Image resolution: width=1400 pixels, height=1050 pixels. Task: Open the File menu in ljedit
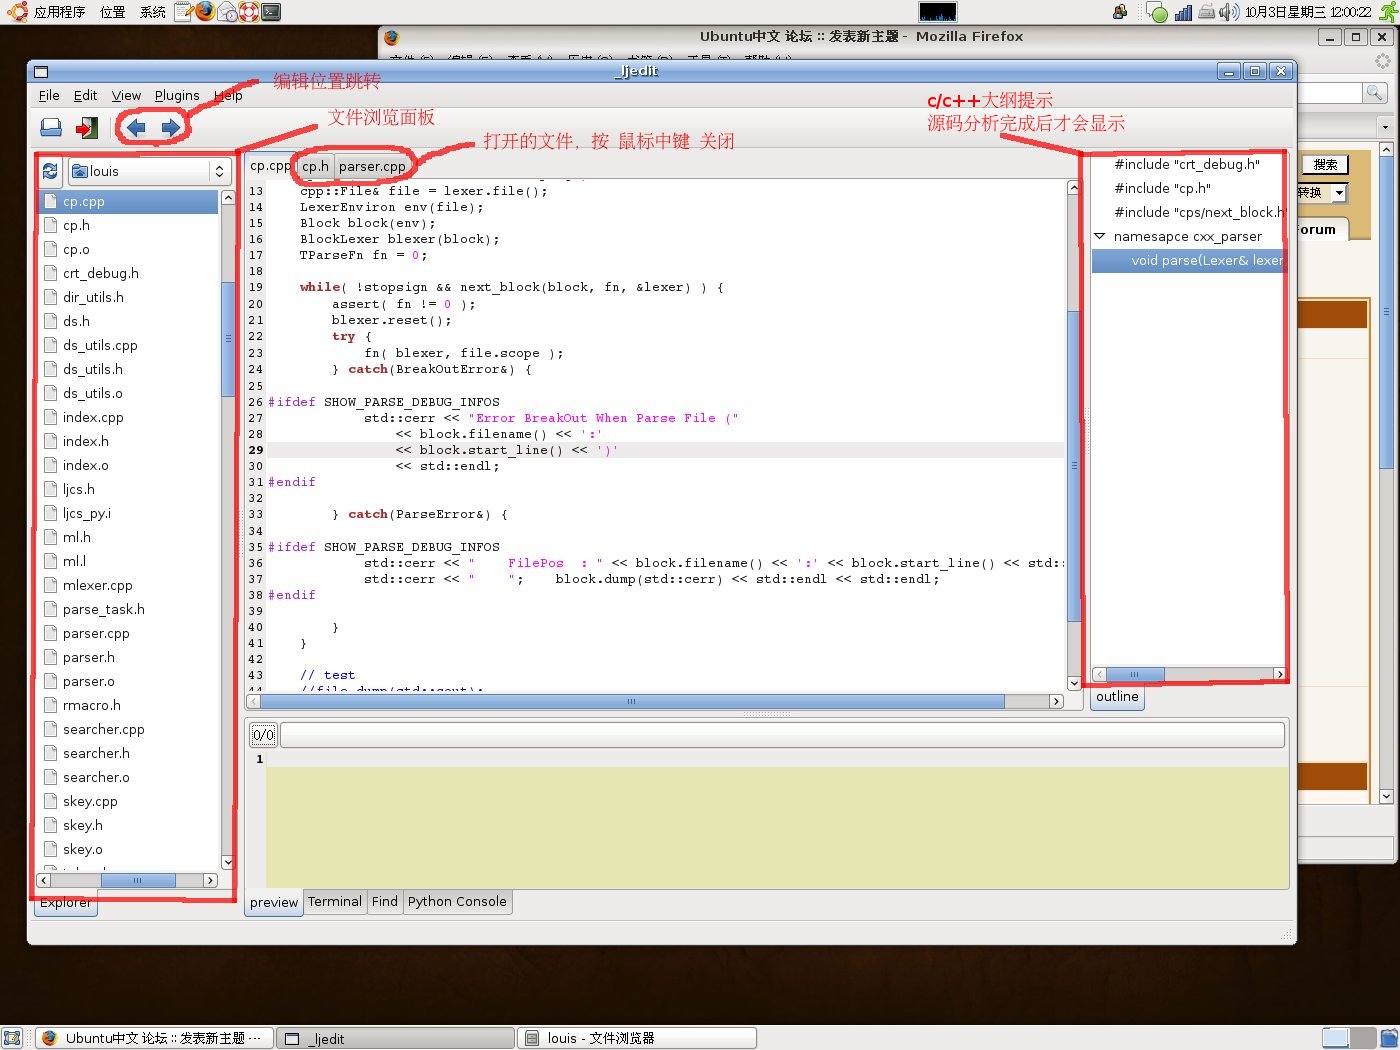point(49,95)
